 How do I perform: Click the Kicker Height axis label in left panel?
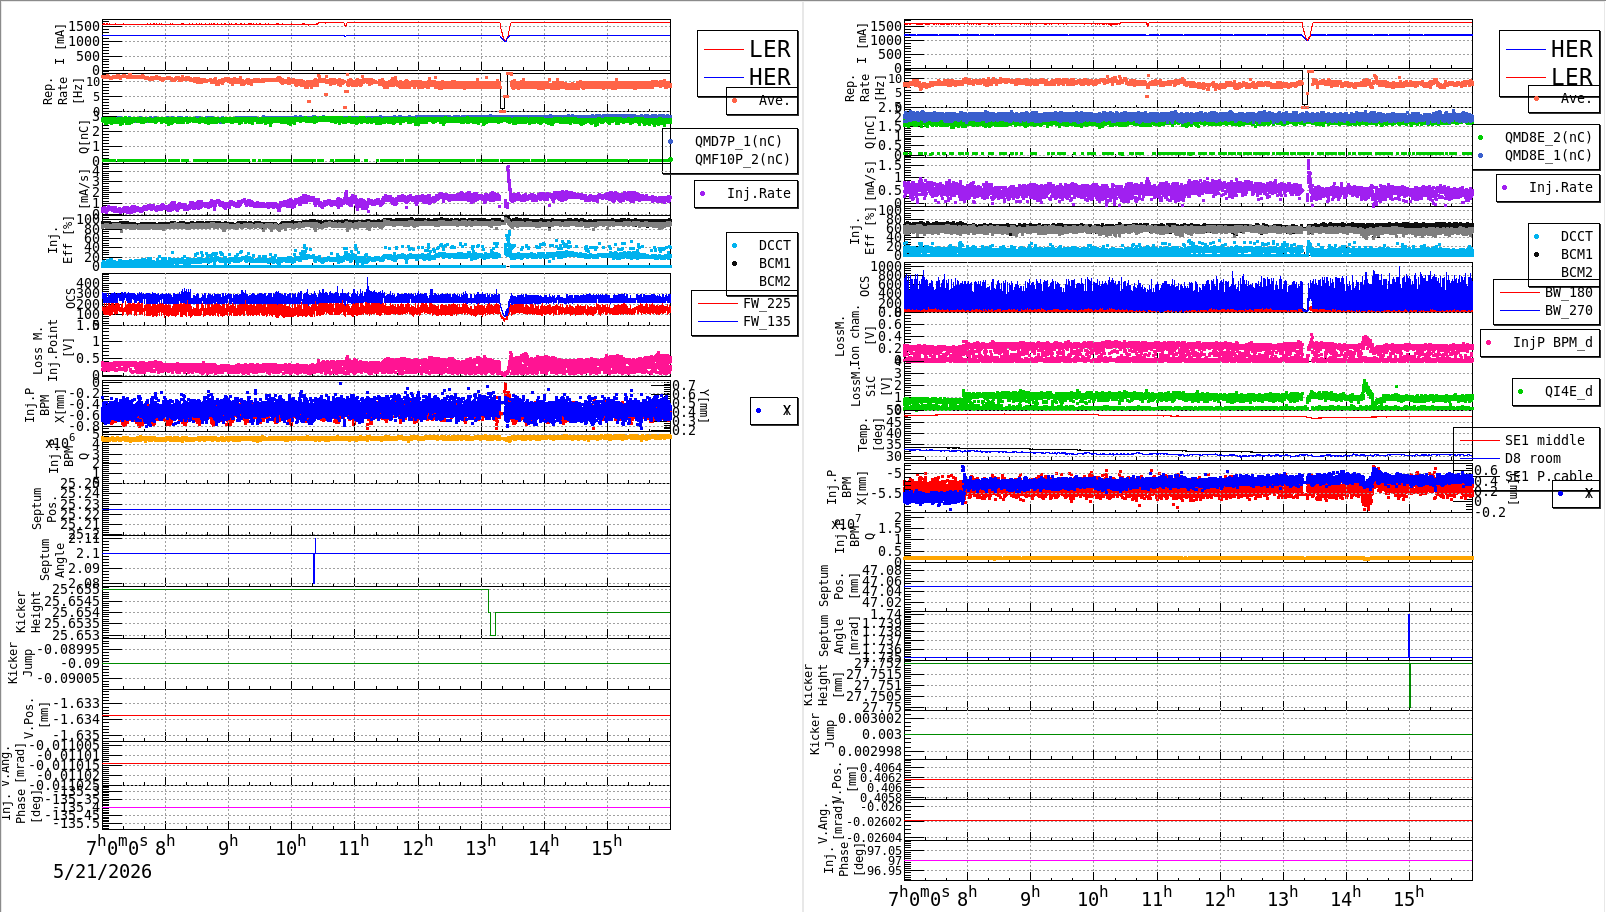click(x=28, y=612)
